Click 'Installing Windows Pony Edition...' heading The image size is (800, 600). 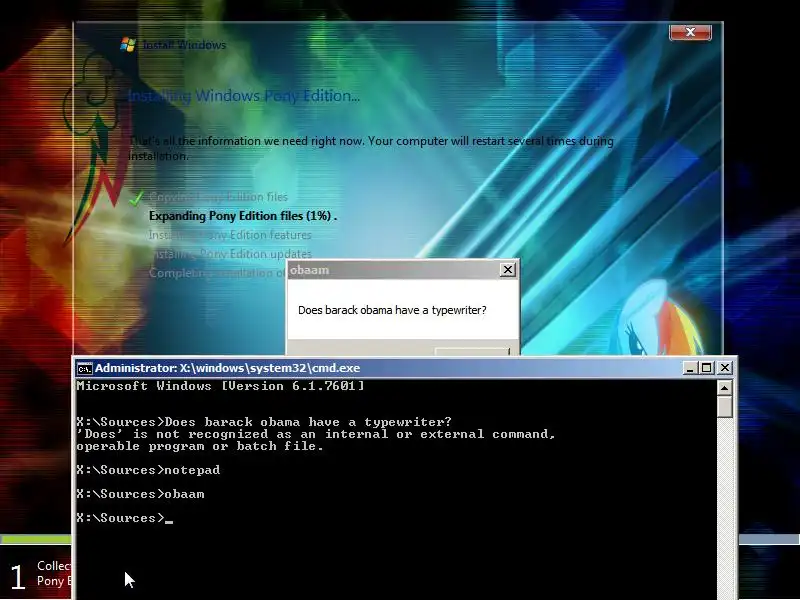pos(244,96)
